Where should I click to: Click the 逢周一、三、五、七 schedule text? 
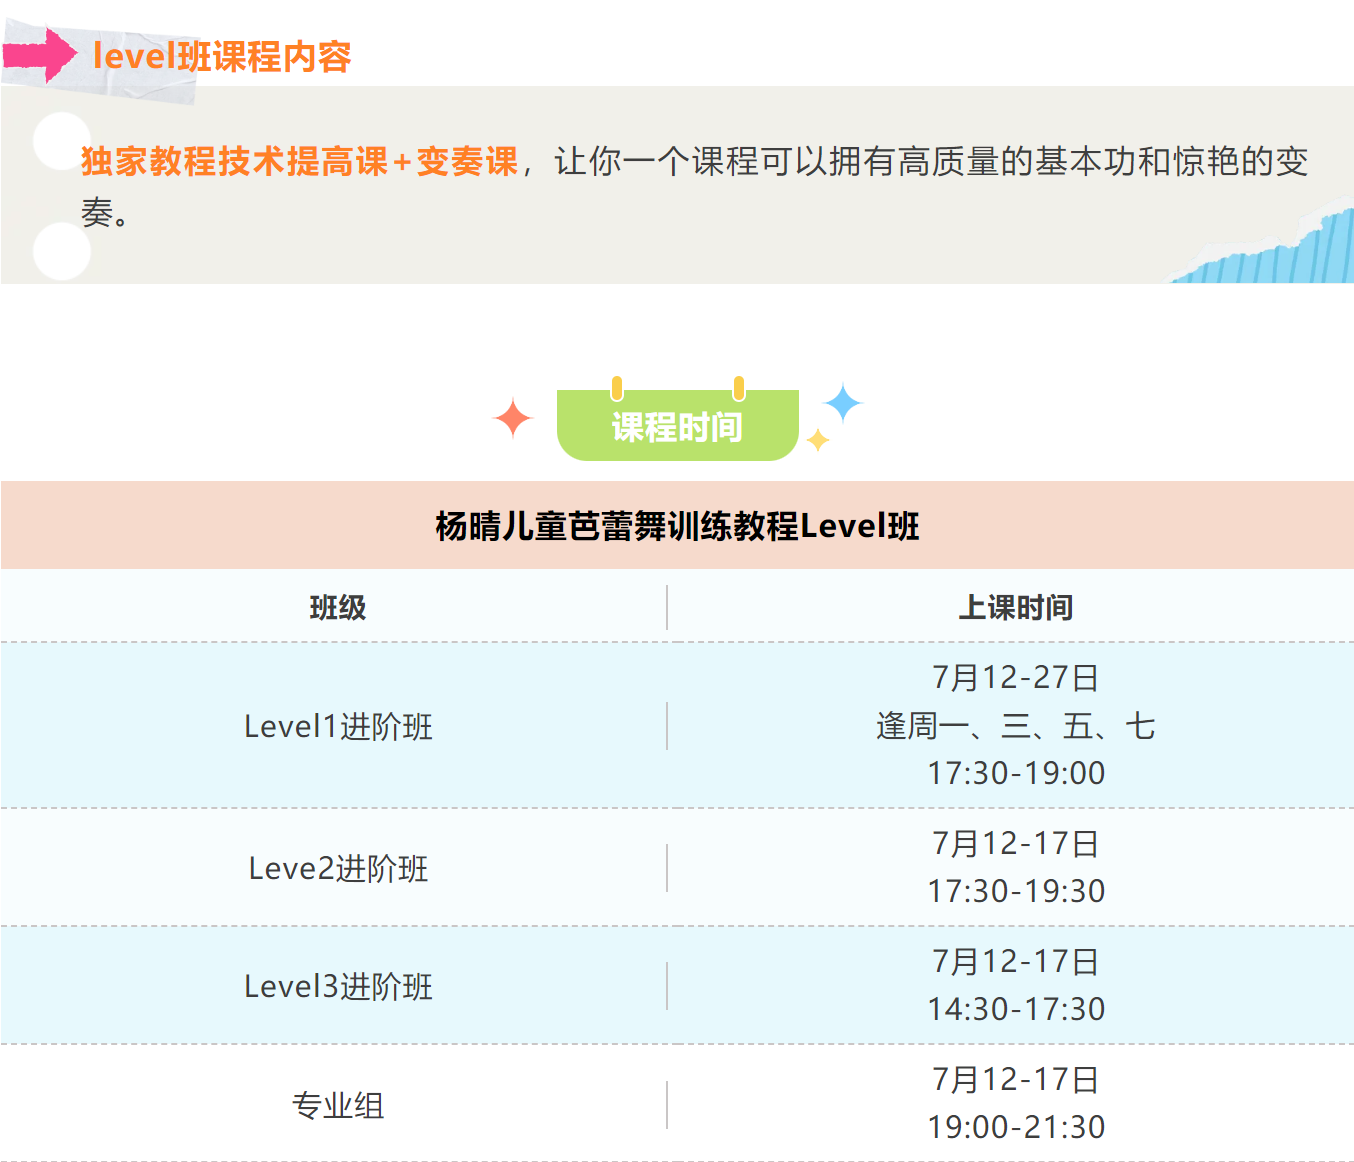[1015, 726]
